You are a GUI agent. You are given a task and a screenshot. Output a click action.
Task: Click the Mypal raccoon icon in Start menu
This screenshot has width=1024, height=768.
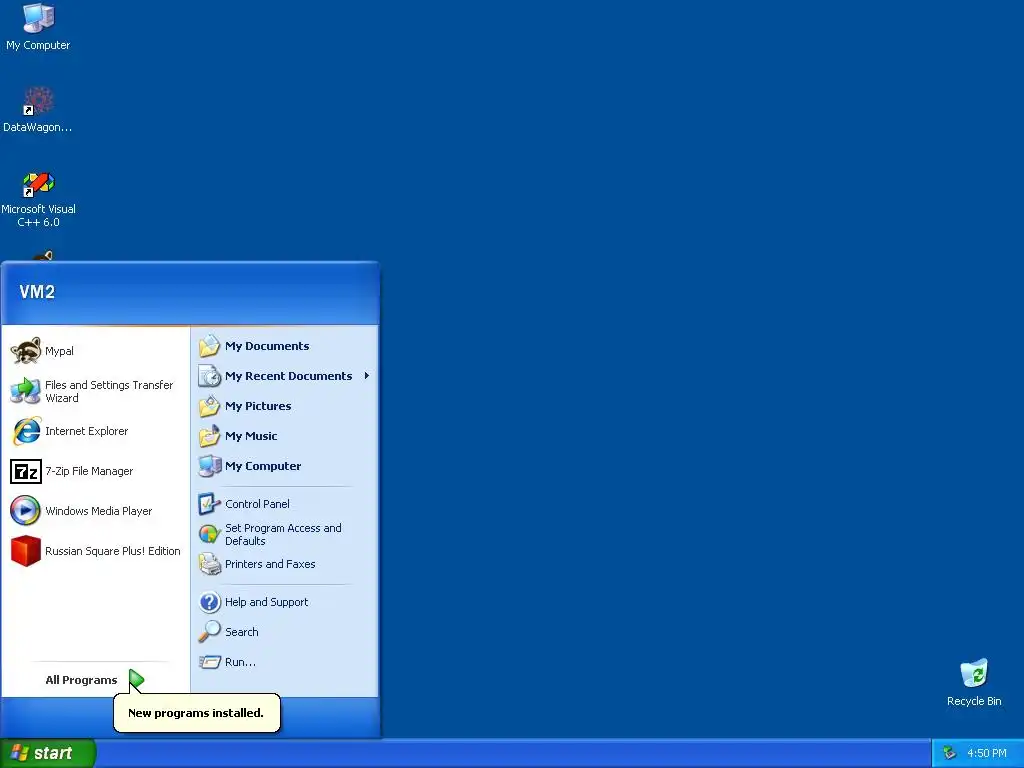coord(25,351)
